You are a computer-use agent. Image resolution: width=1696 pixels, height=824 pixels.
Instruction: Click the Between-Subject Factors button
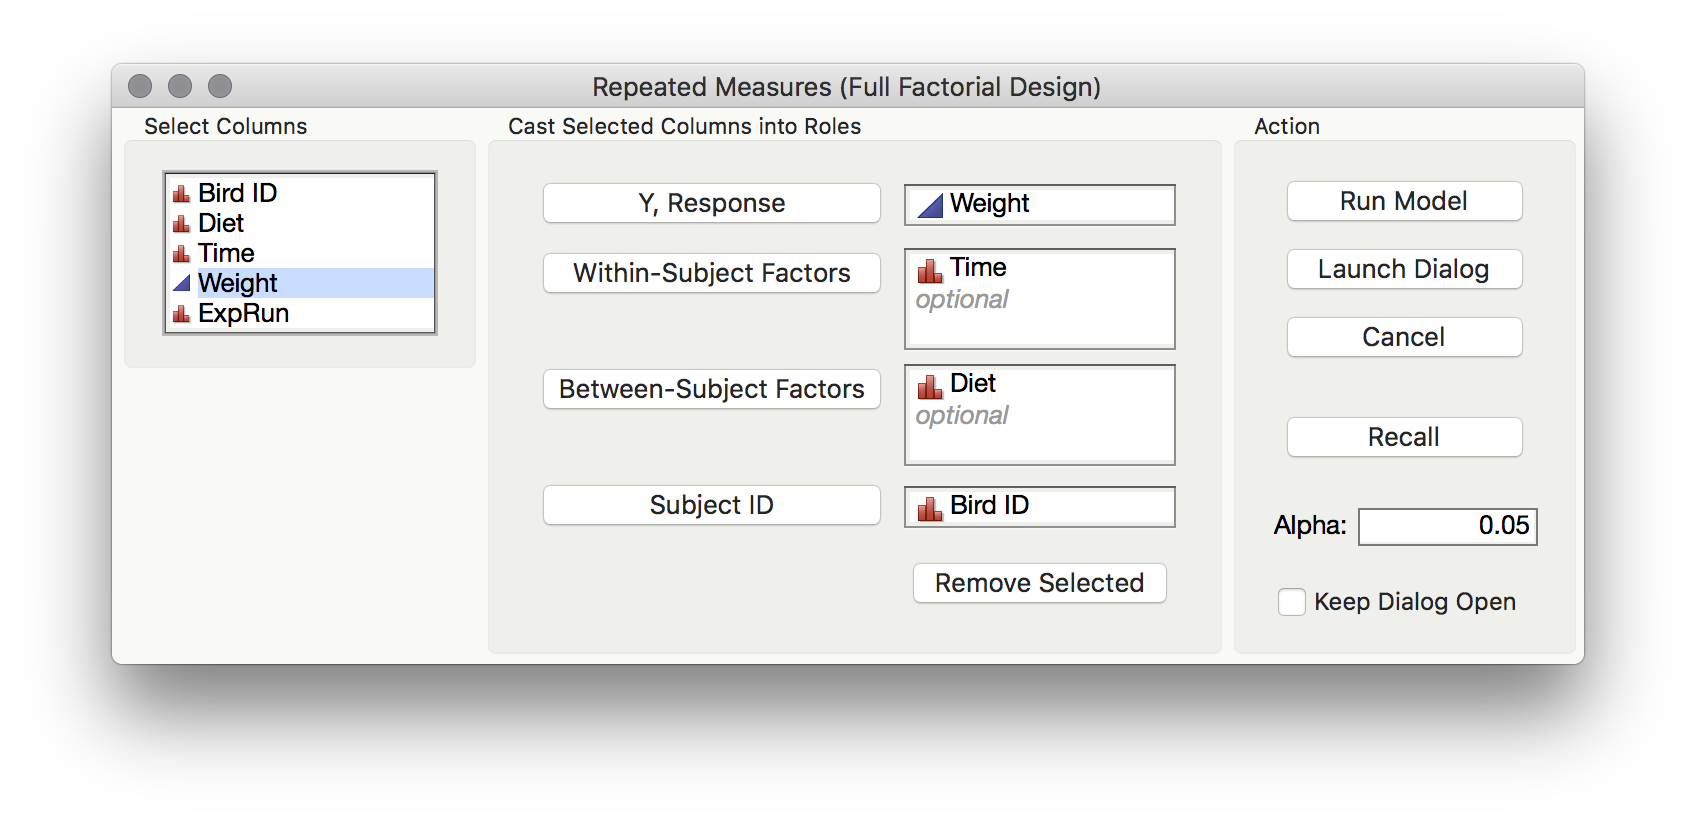coord(711,389)
